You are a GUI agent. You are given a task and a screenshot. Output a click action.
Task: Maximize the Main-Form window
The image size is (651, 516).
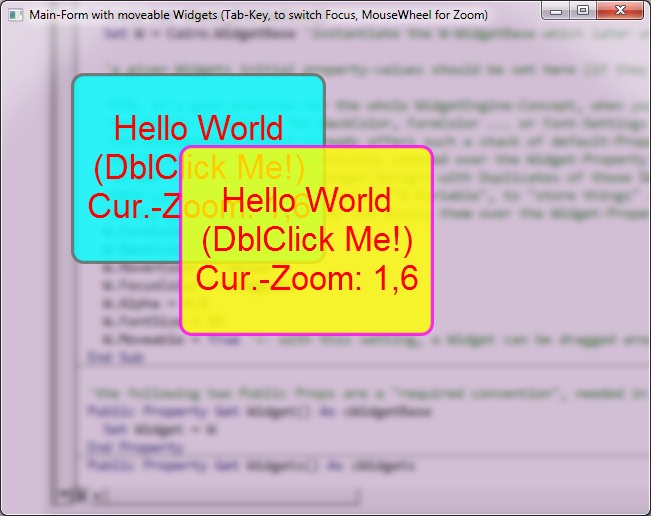[583, 12]
